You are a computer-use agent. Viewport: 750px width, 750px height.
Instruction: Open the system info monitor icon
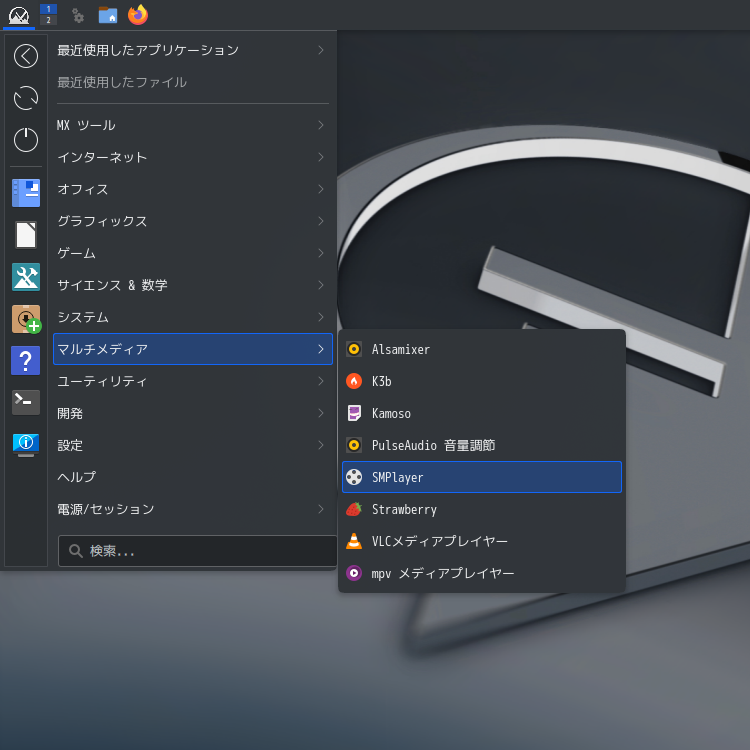click(26, 445)
